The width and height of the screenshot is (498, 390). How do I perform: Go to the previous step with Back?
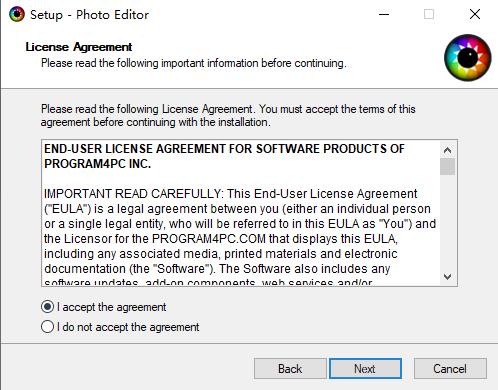tap(290, 369)
